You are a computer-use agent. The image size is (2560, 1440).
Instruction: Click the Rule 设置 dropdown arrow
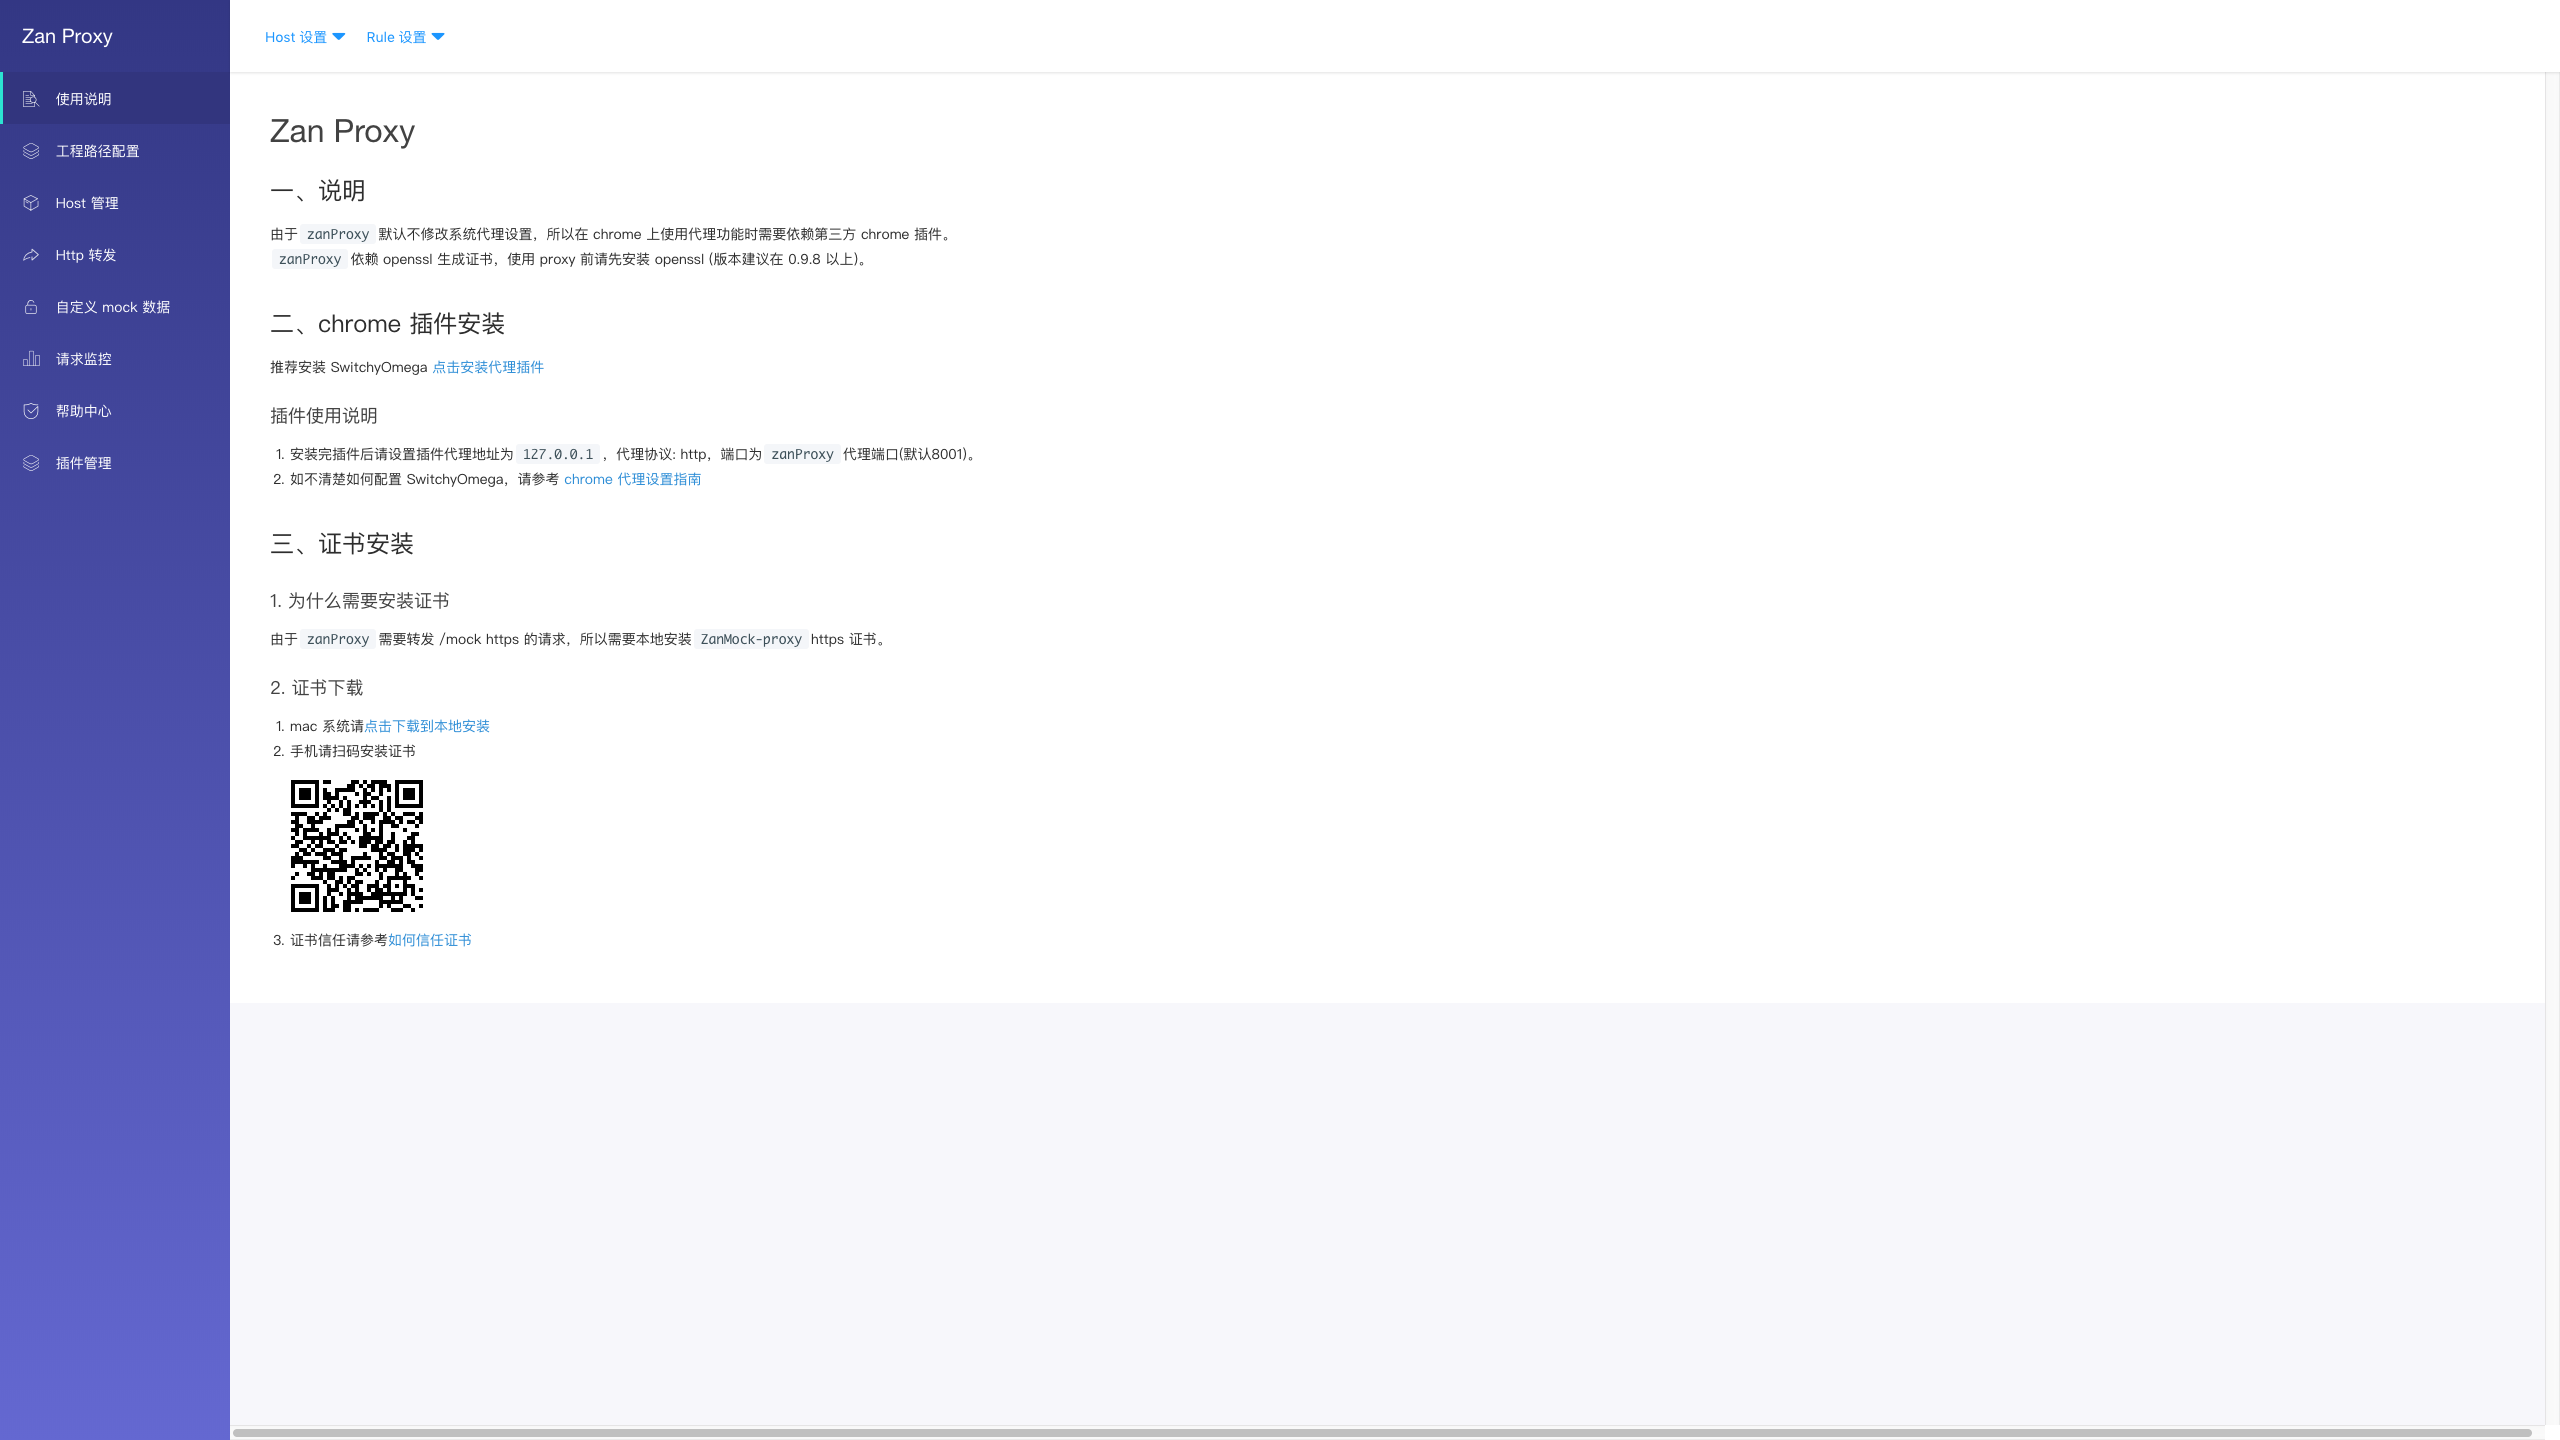coord(438,37)
